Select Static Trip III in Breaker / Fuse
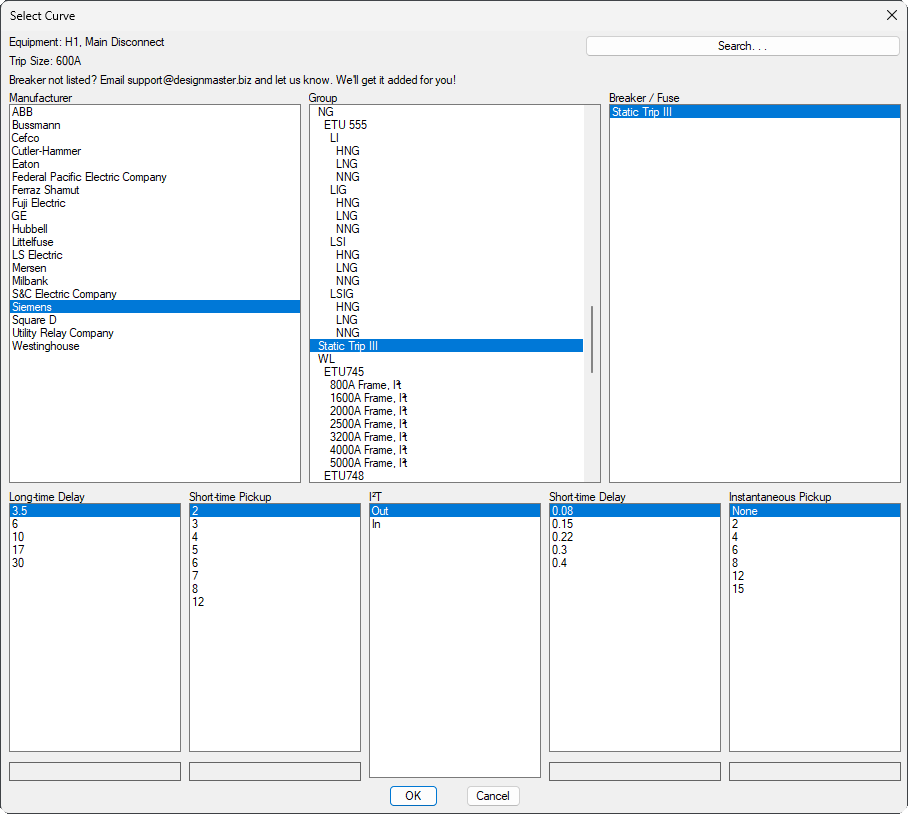908x814 pixels. coord(755,112)
